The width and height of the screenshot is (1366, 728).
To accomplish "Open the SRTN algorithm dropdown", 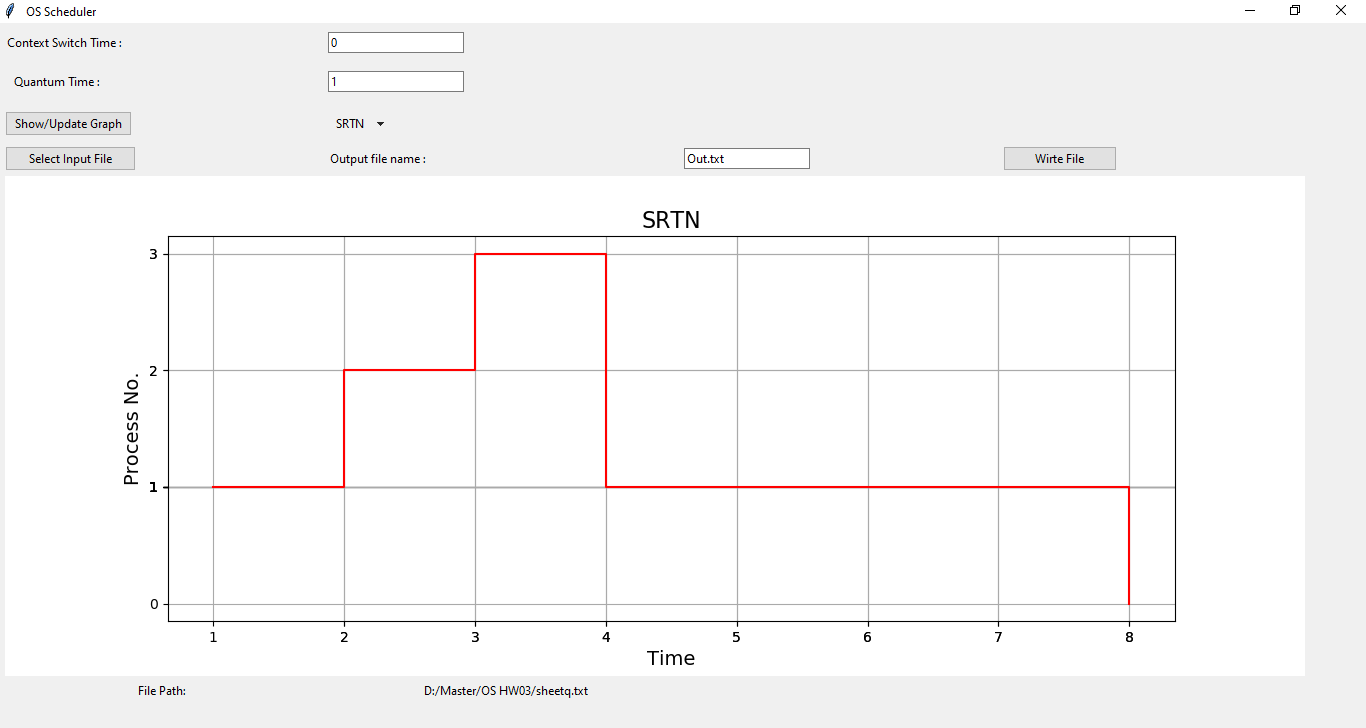I will [x=360, y=124].
